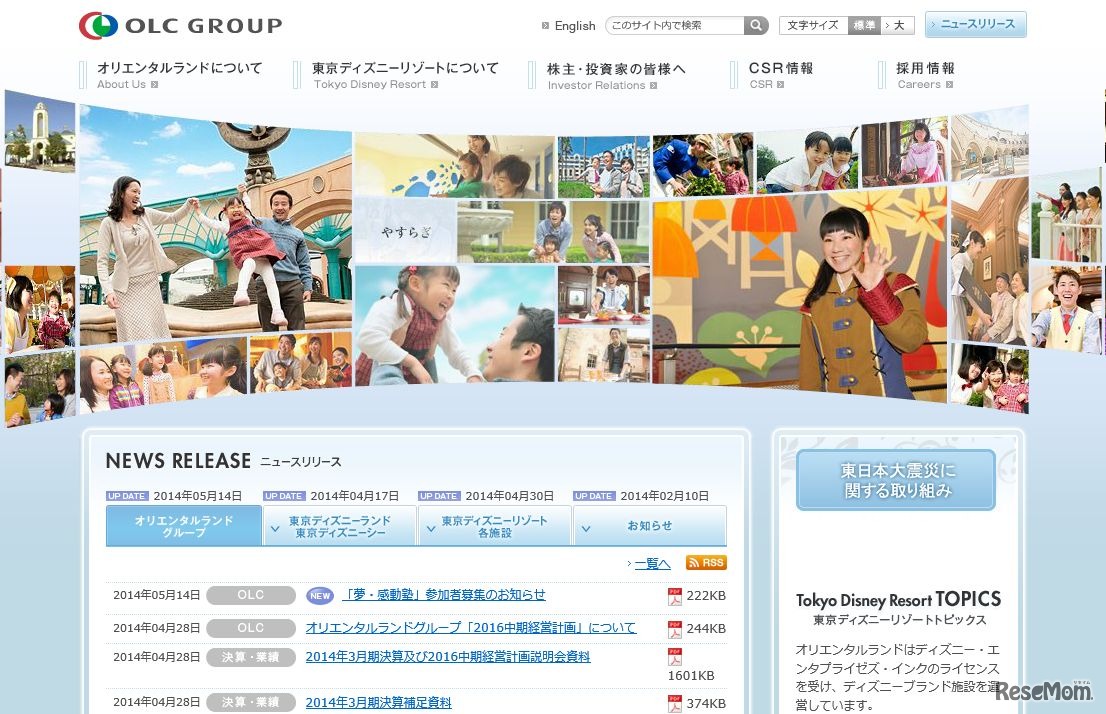Open 2016中期経営計画について link
The height and width of the screenshot is (714, 1106).
tap(470, 627)
